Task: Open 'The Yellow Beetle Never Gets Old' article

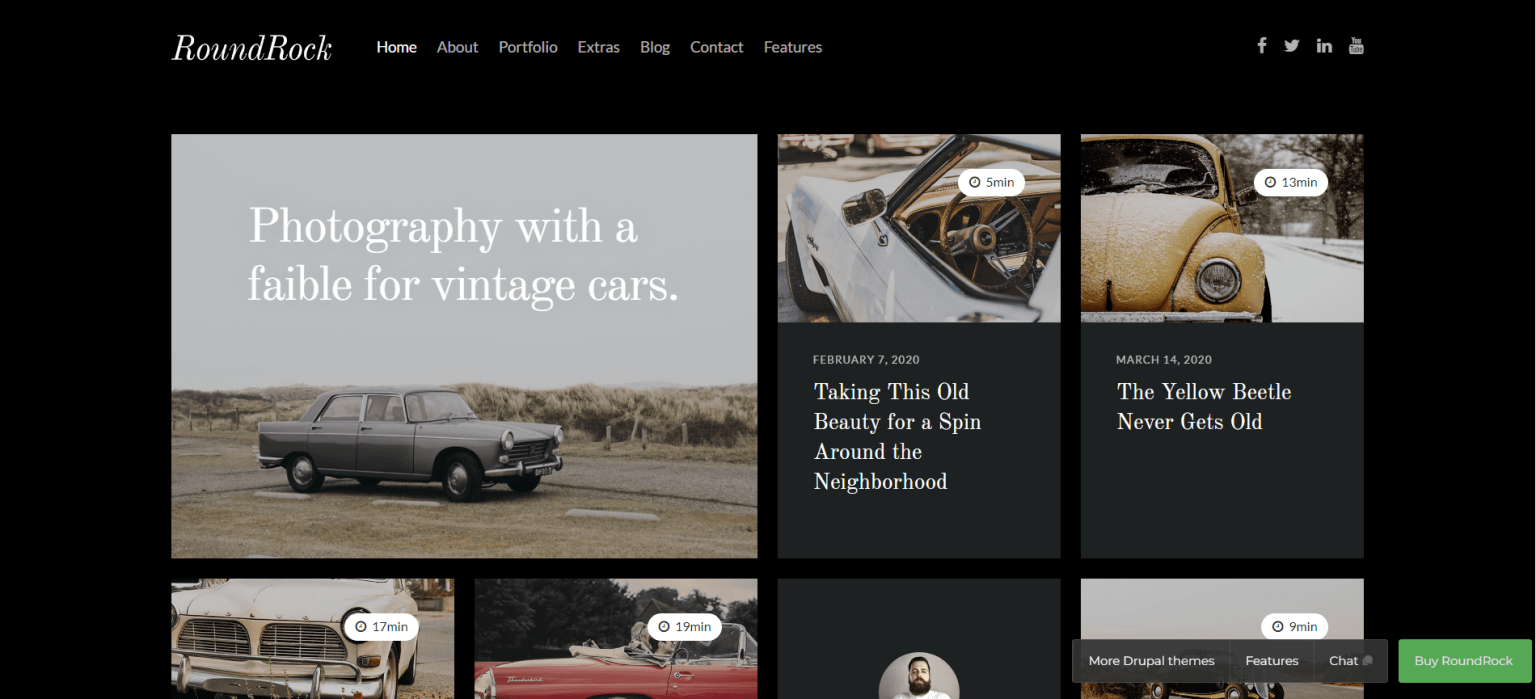Action: click(x=1204, y=406)
